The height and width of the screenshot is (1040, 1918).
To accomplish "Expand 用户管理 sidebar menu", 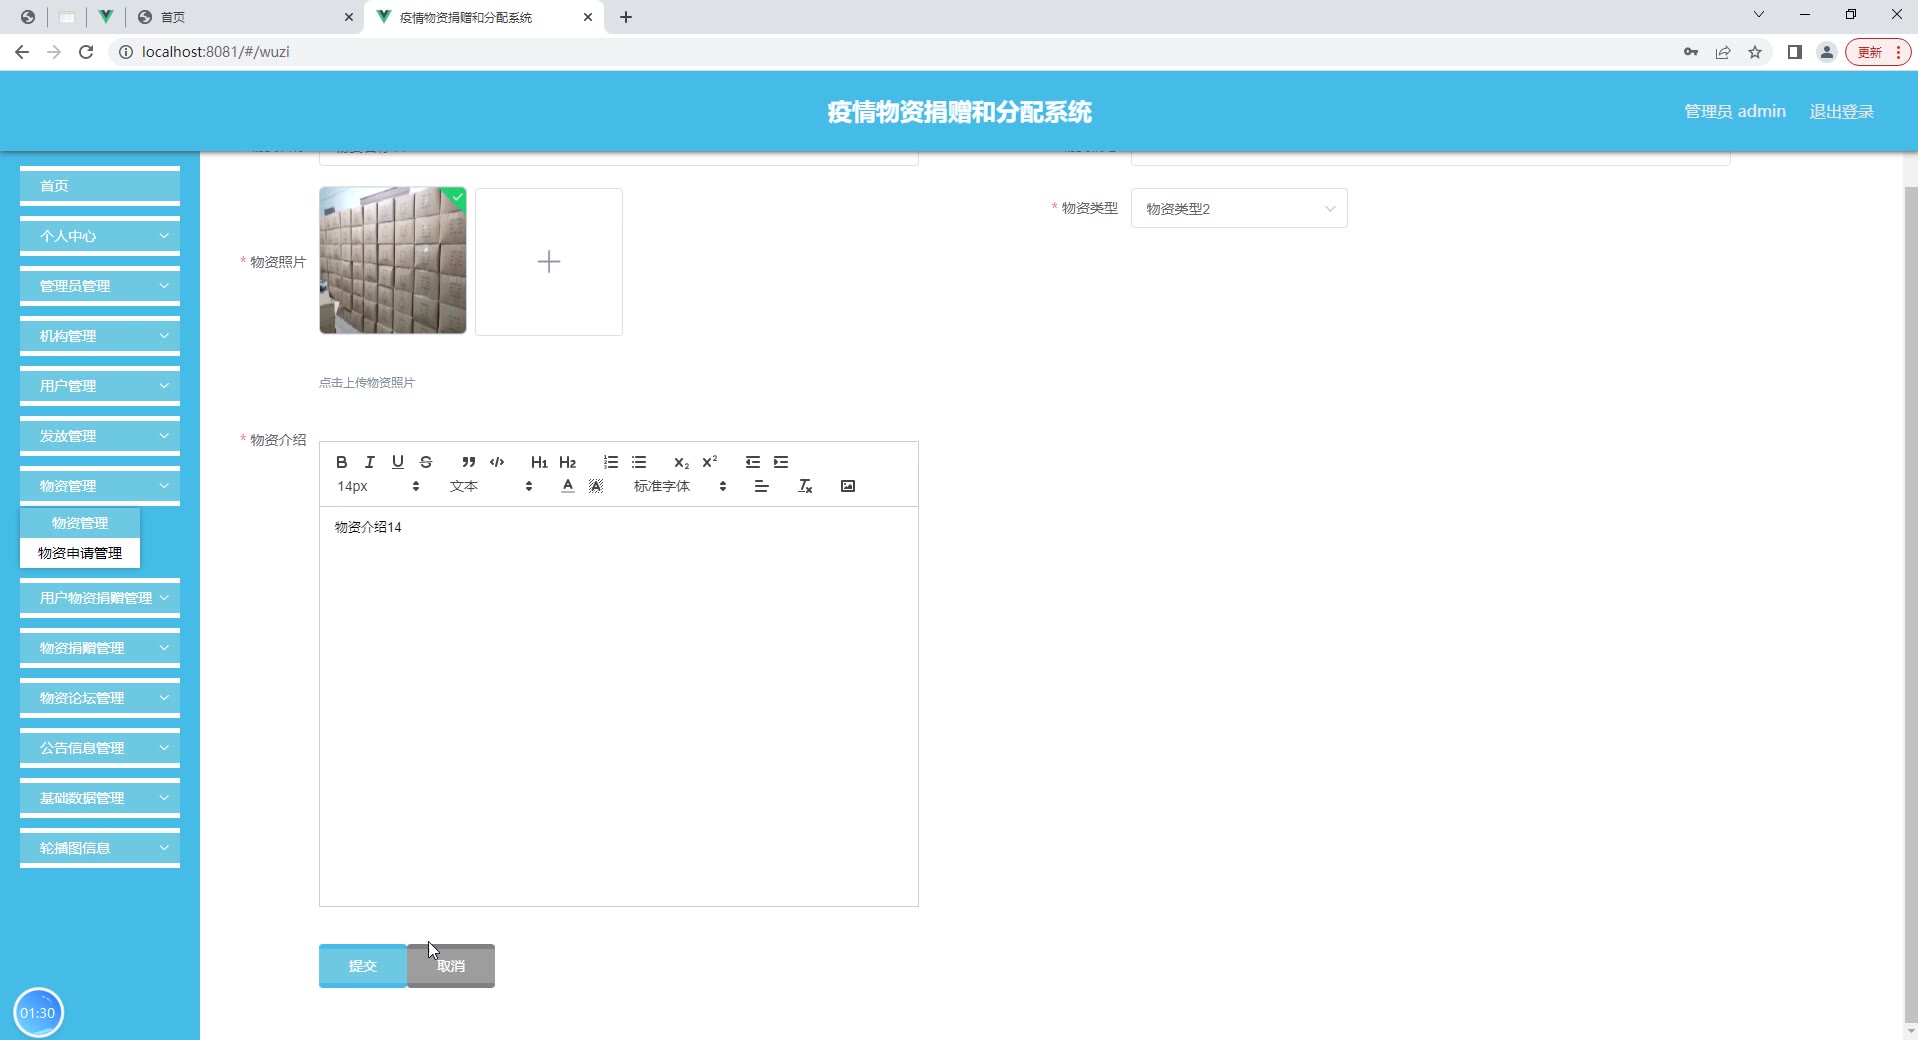I will pos(100,386).
